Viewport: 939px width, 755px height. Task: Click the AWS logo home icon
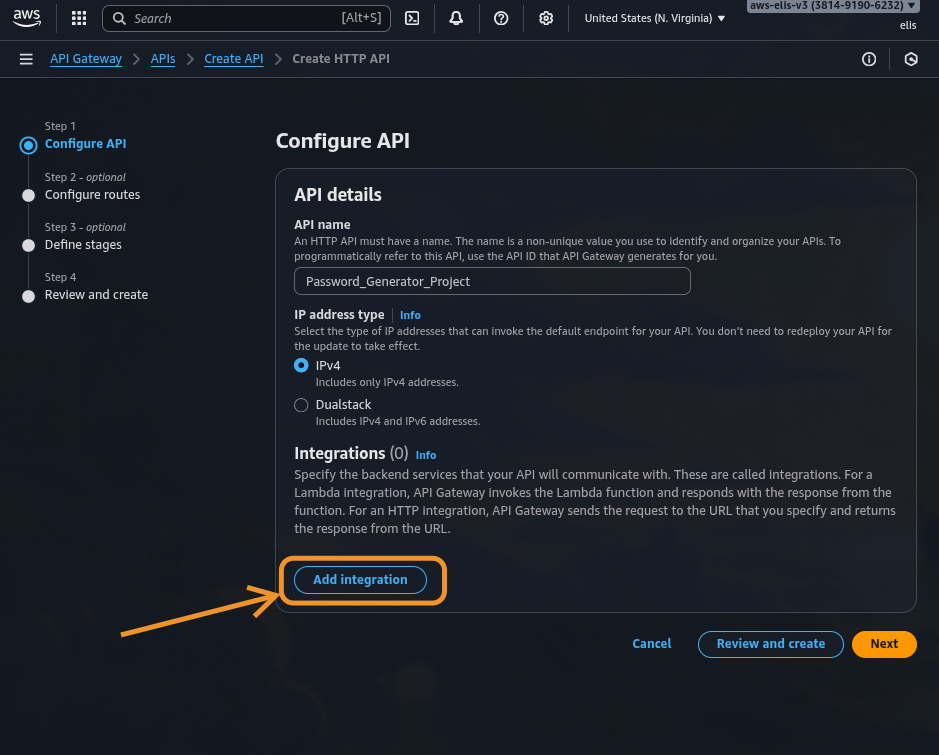[27, 18]
